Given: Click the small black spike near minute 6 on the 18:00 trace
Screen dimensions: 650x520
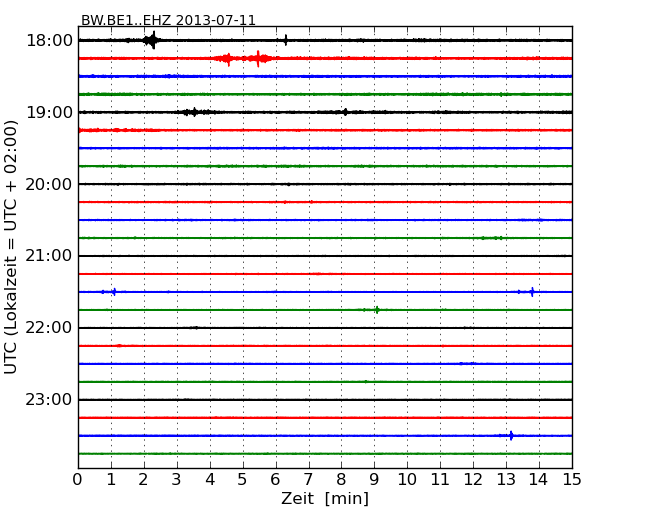Looking at the screenshot, I should 286,40.
